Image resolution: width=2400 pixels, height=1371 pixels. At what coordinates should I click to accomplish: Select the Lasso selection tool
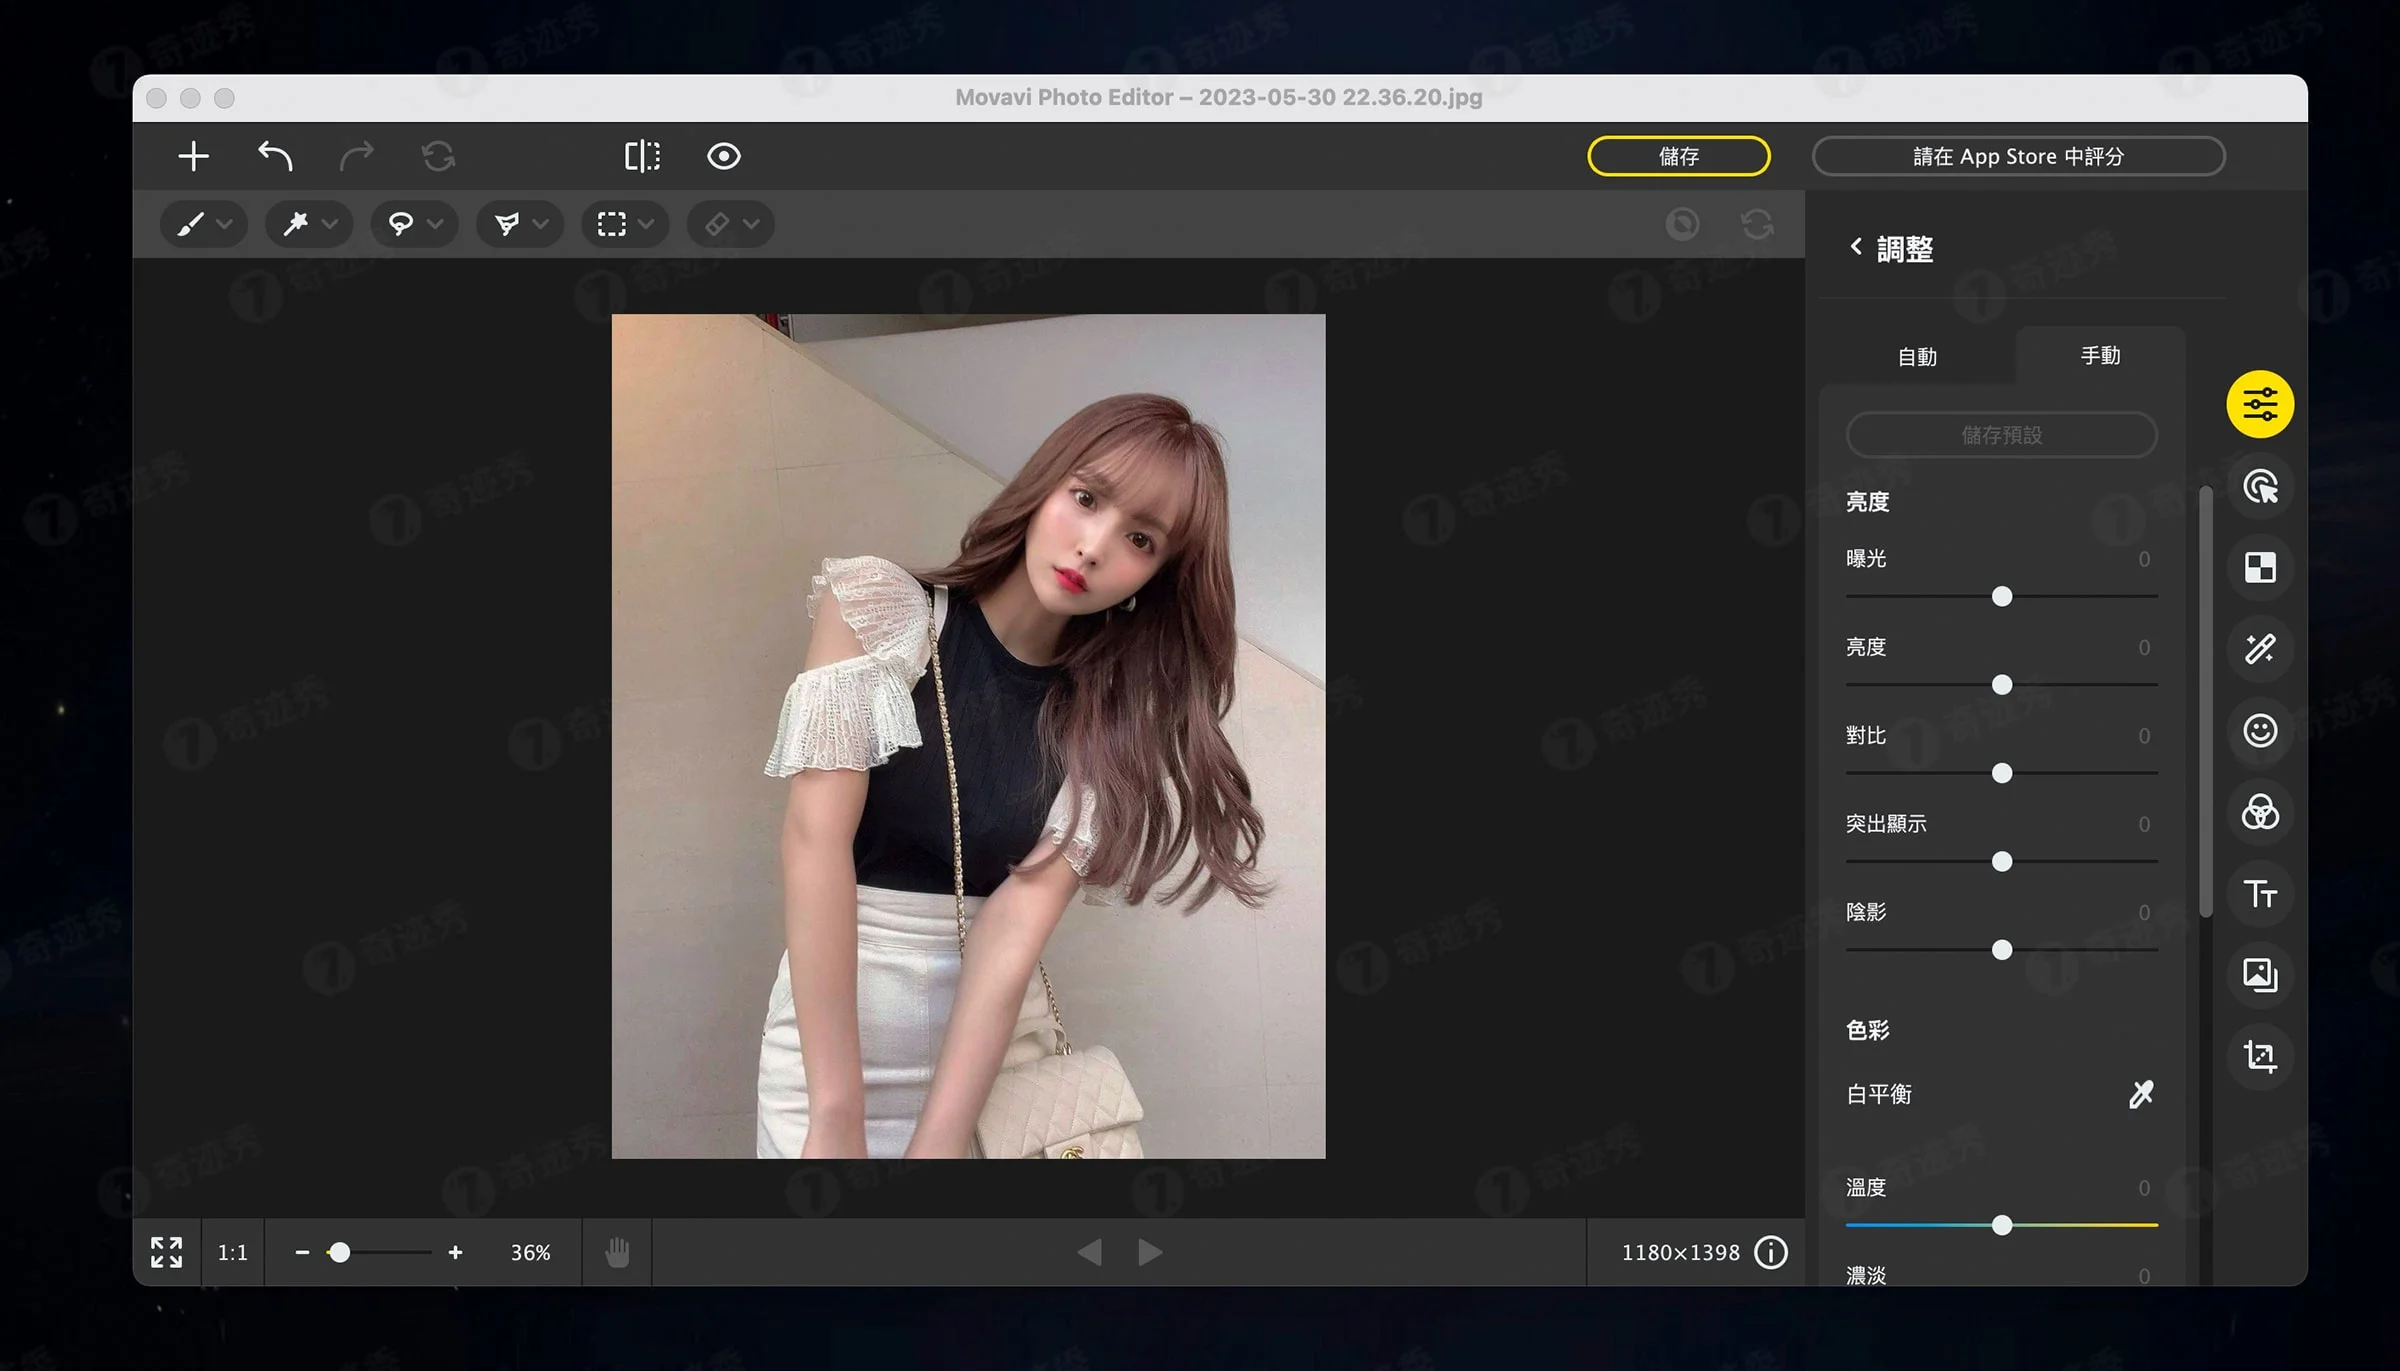coord(402,224)
